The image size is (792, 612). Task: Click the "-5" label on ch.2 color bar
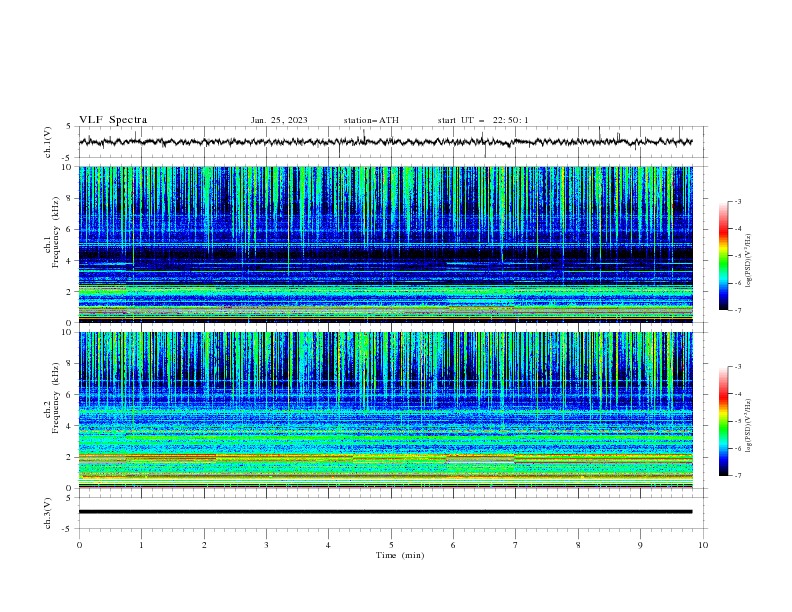(738, 421)
